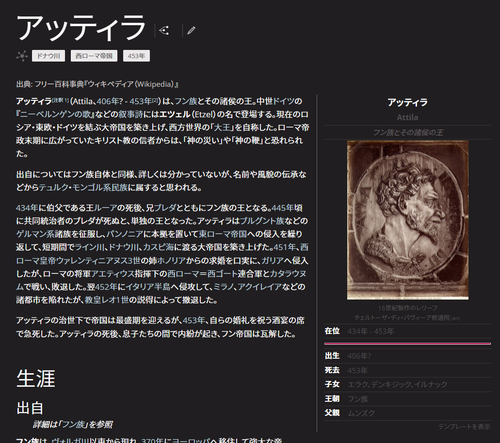Select the 西ローマ帝国 tag
This screenshot has width=500, height=443.
click(94, 56)
